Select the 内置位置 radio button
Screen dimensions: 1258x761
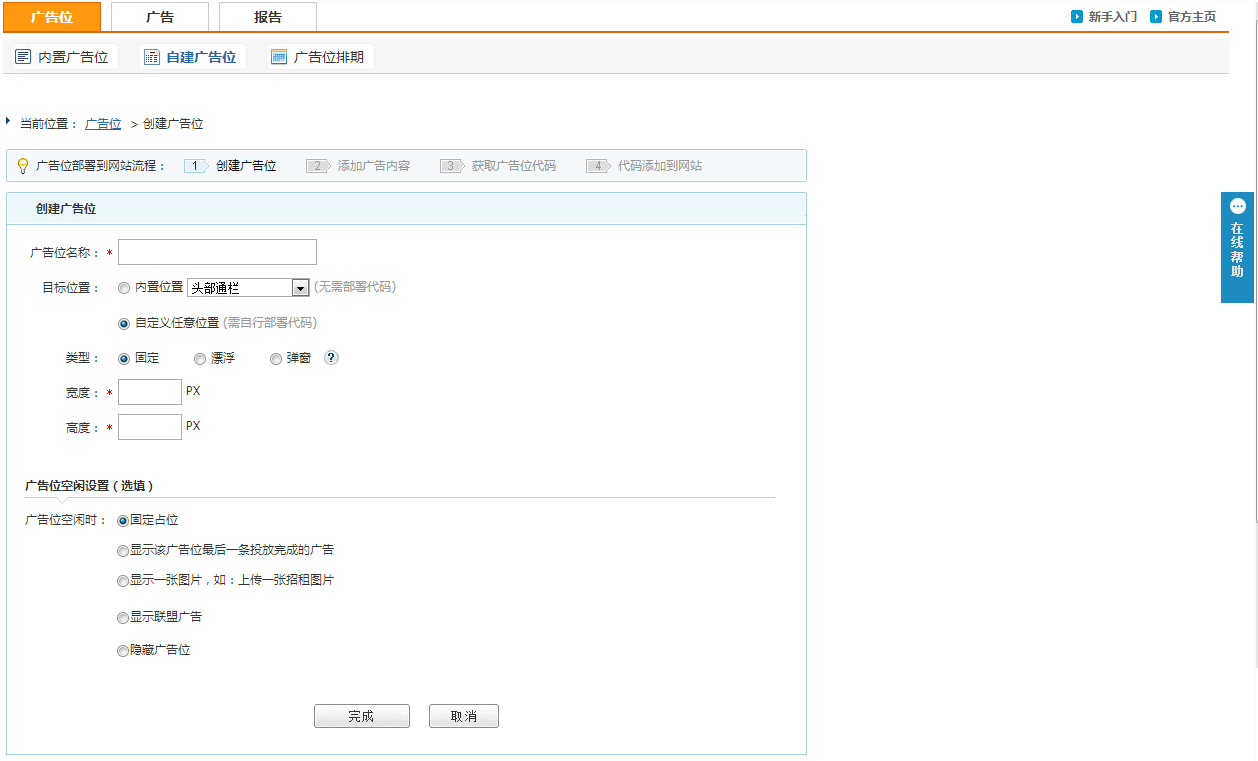(124, 288)
